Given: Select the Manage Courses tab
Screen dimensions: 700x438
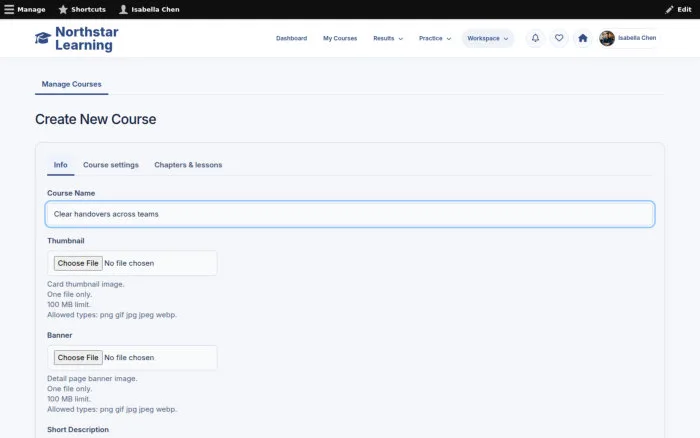Looking at the screenshot, I should [71, 84].
